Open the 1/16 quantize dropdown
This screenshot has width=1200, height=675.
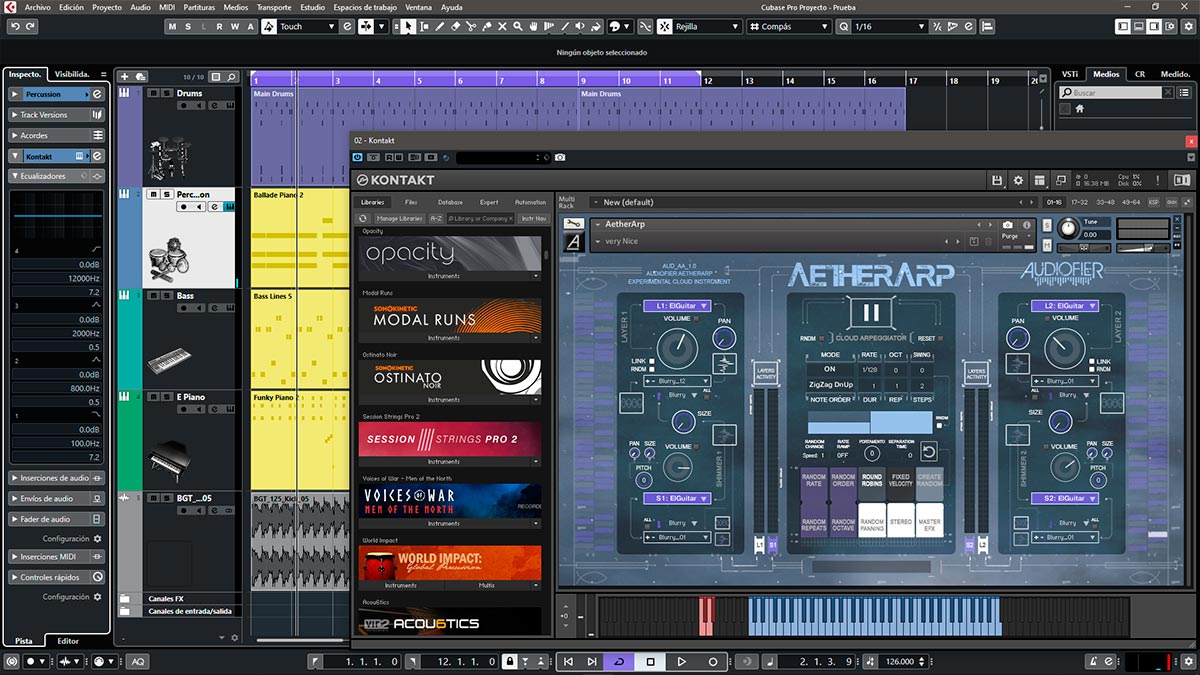click(890, 26)
